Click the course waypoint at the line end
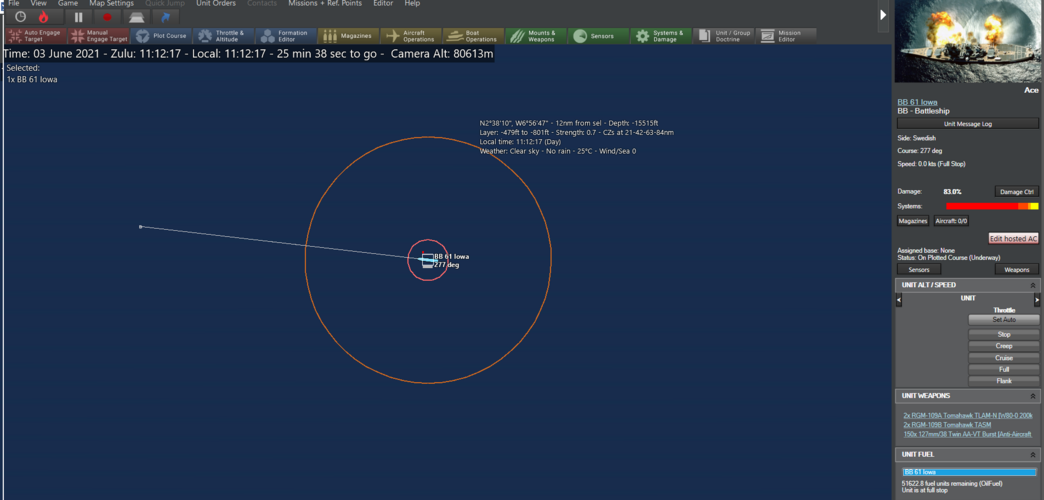This screenshot has width=1044, height=500. click(x=140, y=227)
